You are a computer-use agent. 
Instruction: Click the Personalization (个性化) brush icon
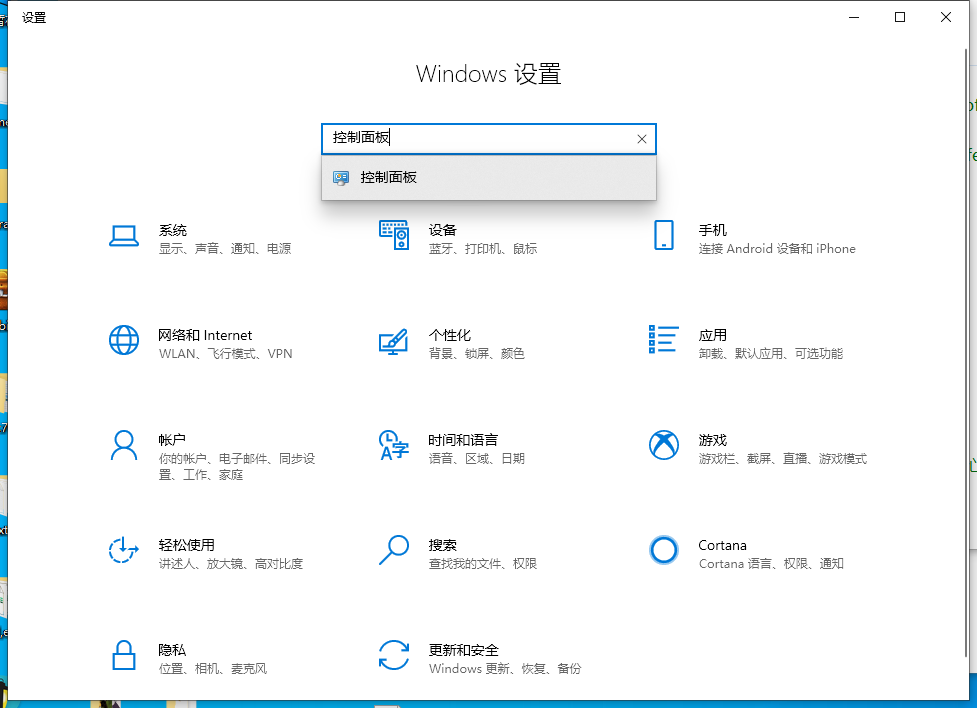[x=394, y=340]
